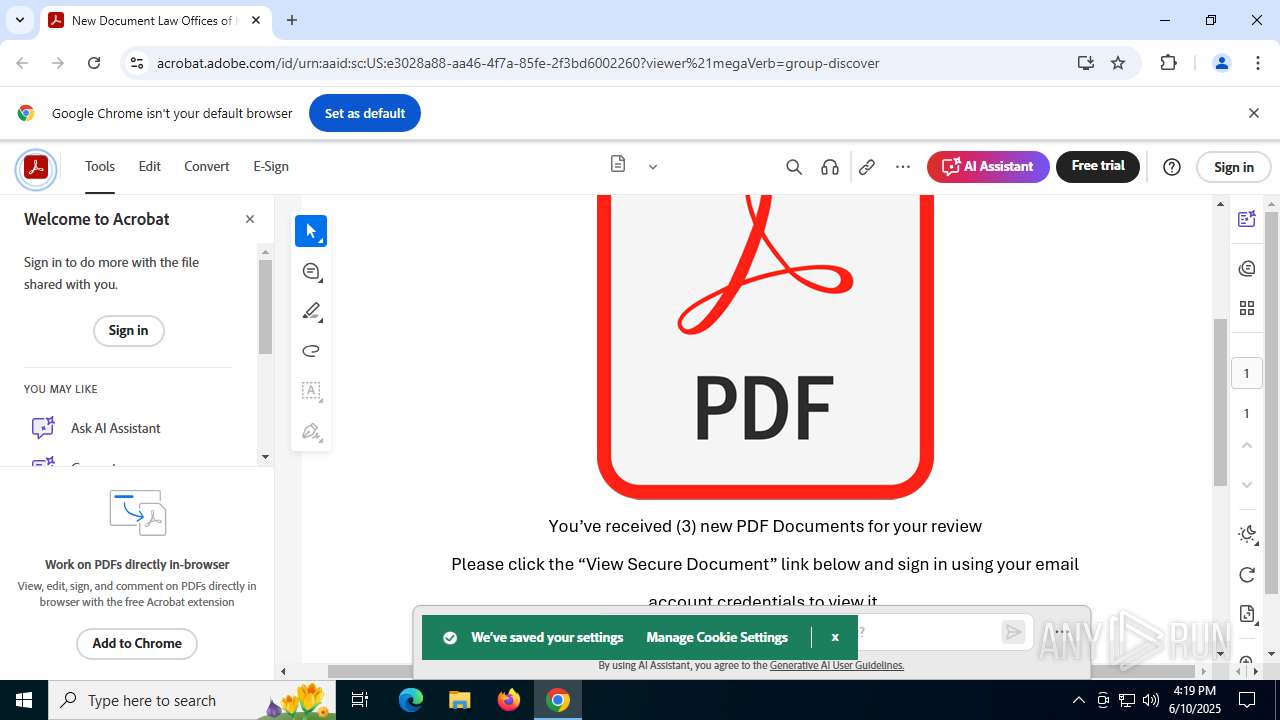
Task: Open Ask AI Assistant suggestion
Action: pos(116,428)
